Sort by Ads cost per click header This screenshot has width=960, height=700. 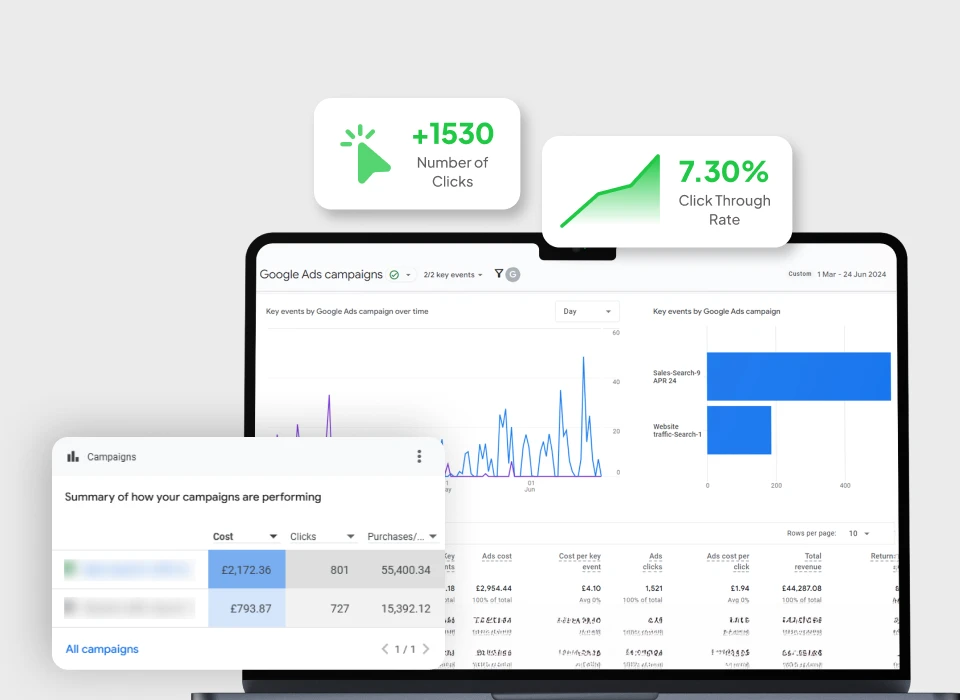coord(728,562)
